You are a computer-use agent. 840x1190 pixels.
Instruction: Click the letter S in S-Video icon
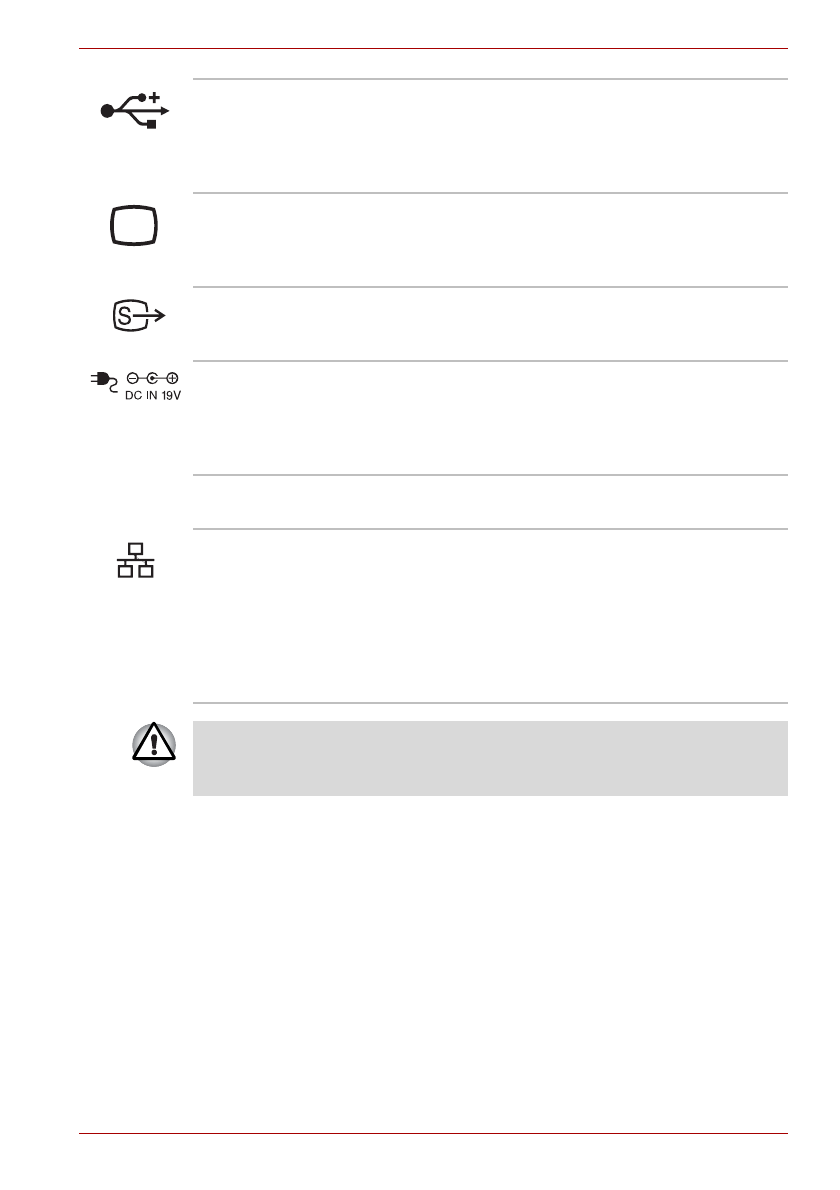(122, 317)
